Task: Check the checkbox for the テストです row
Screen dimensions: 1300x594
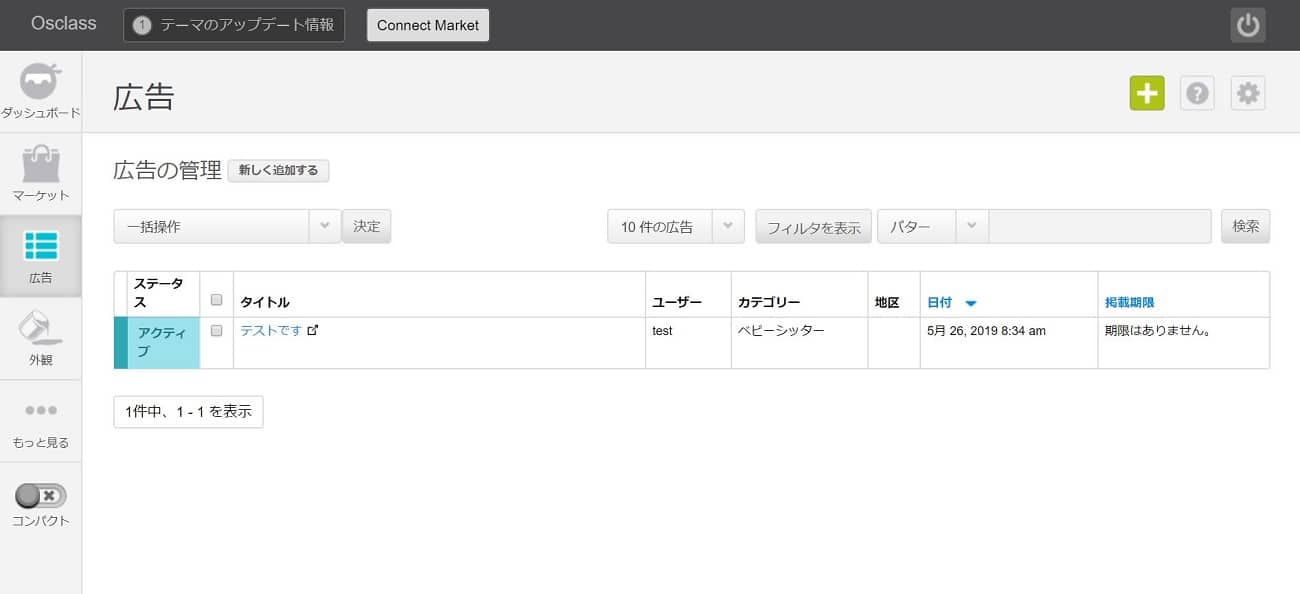Action: tap(216, 331)
